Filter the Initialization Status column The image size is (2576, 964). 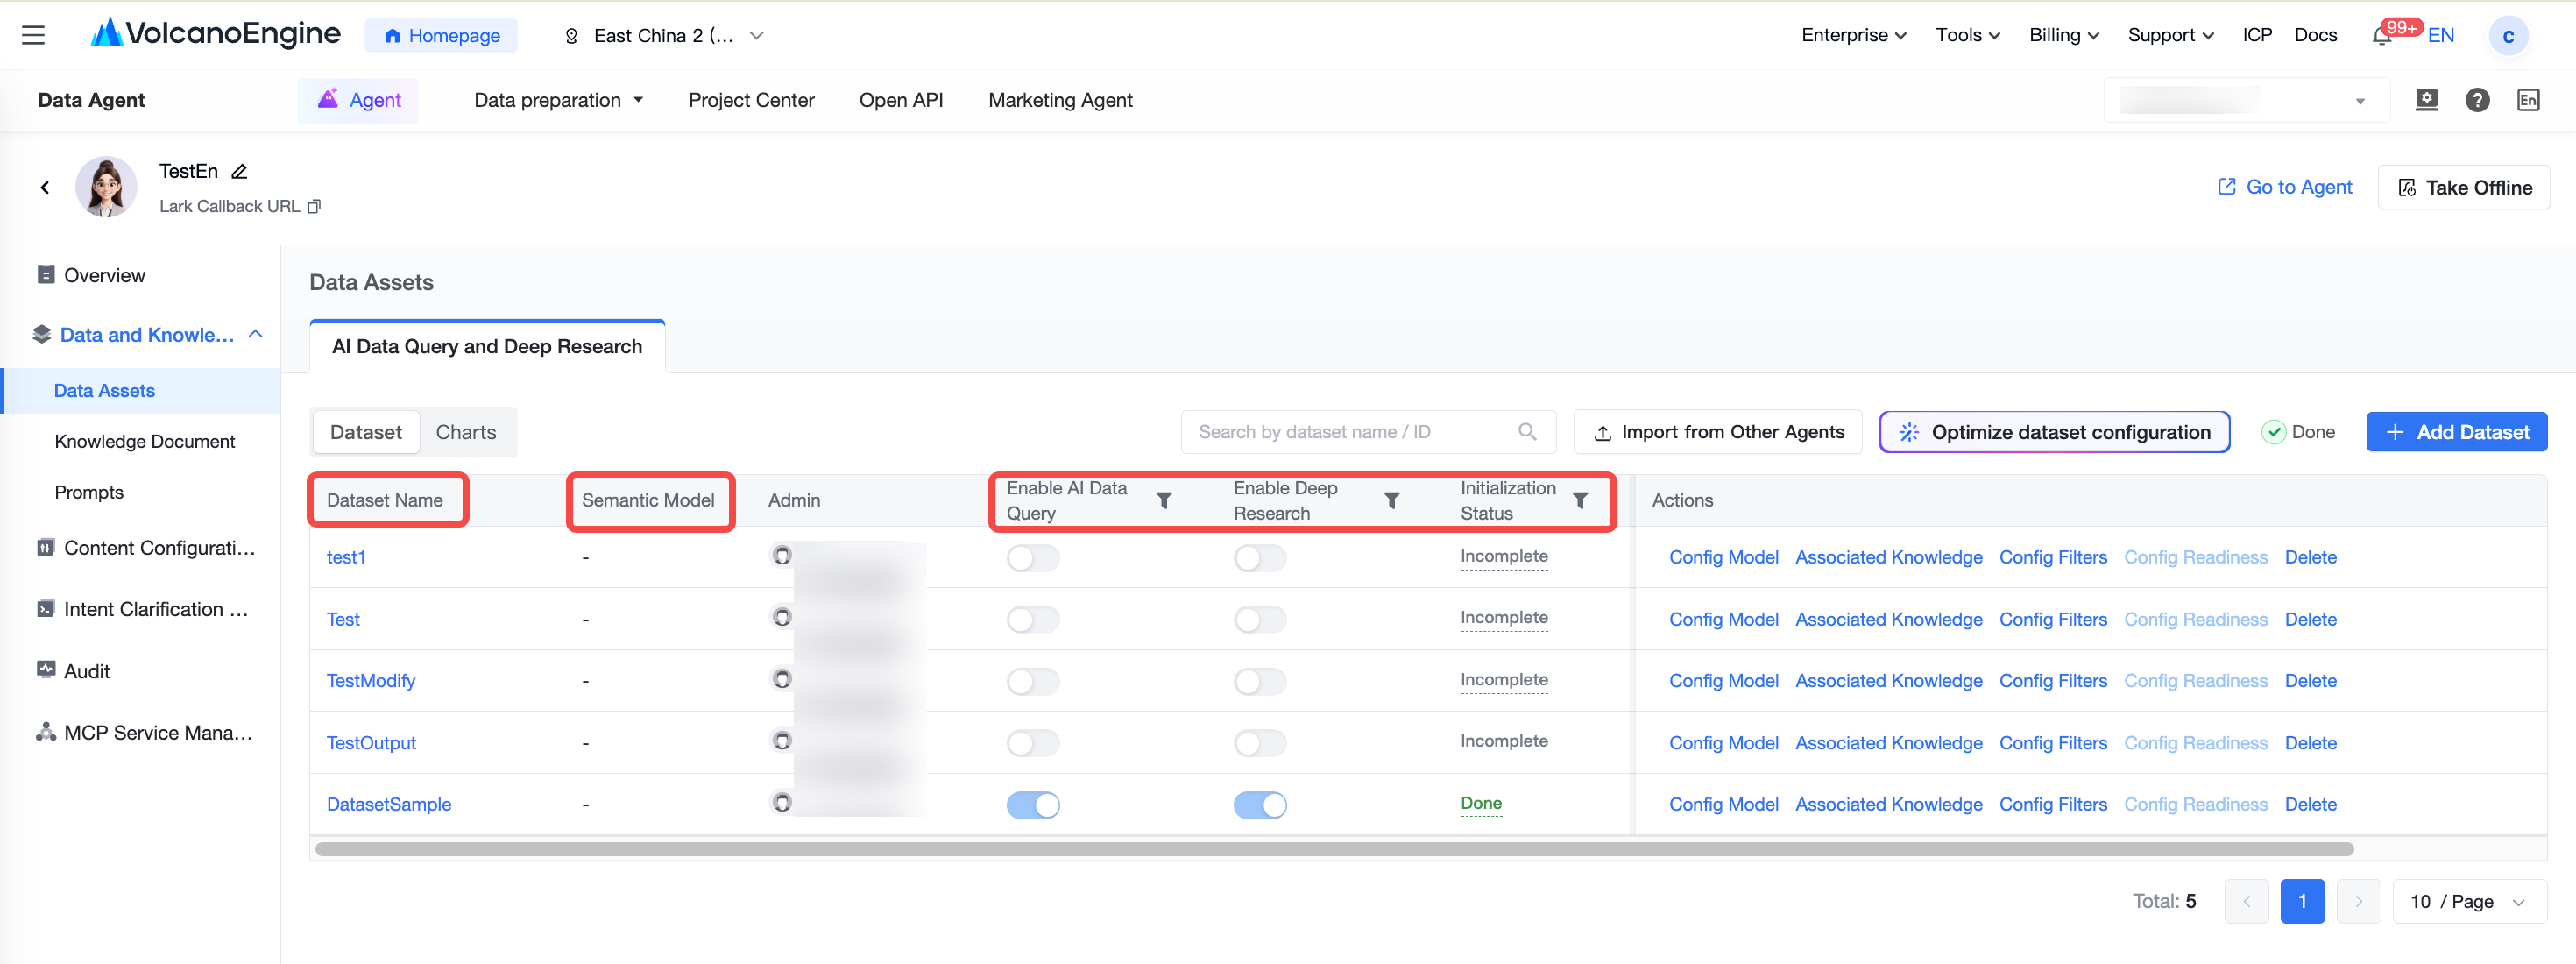tap(1580, 500)
